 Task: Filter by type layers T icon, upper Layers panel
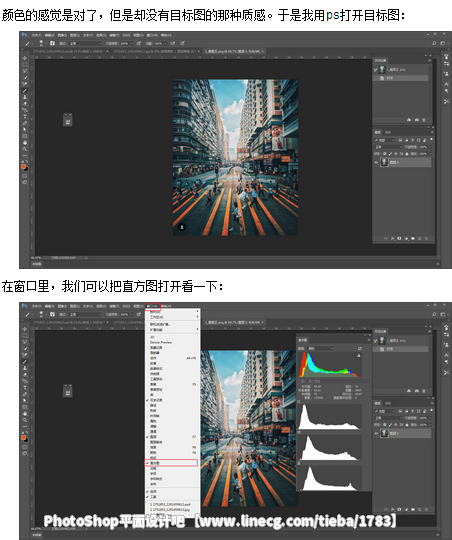[412, 140]
